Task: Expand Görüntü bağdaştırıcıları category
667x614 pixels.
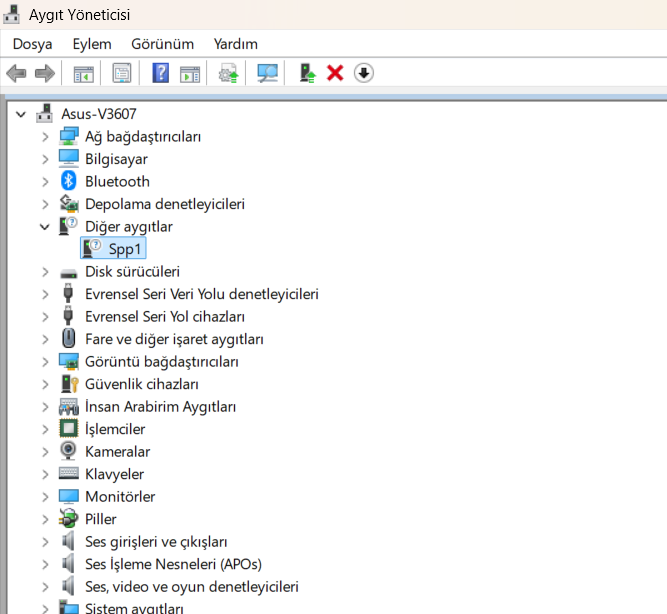Action: [x=45, y=362]
